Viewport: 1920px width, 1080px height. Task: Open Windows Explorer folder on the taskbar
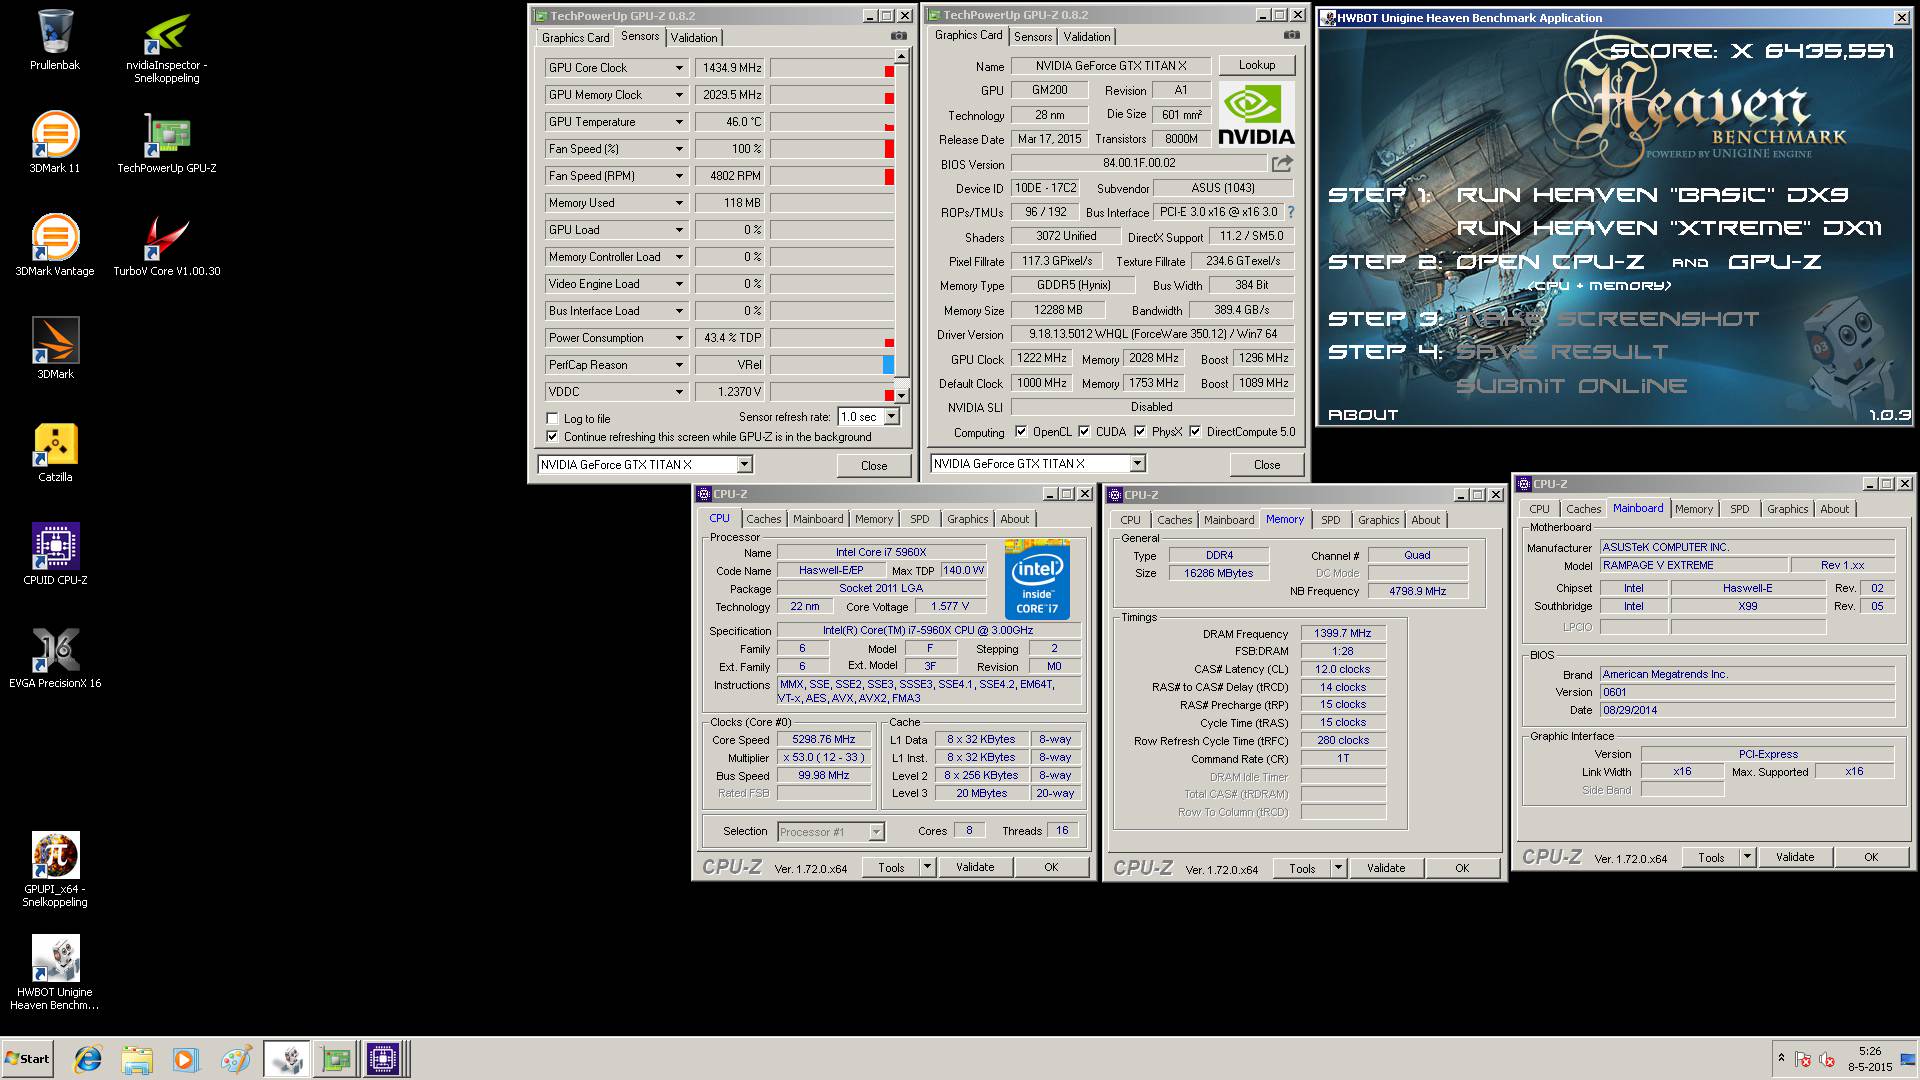pos(137,1059)
